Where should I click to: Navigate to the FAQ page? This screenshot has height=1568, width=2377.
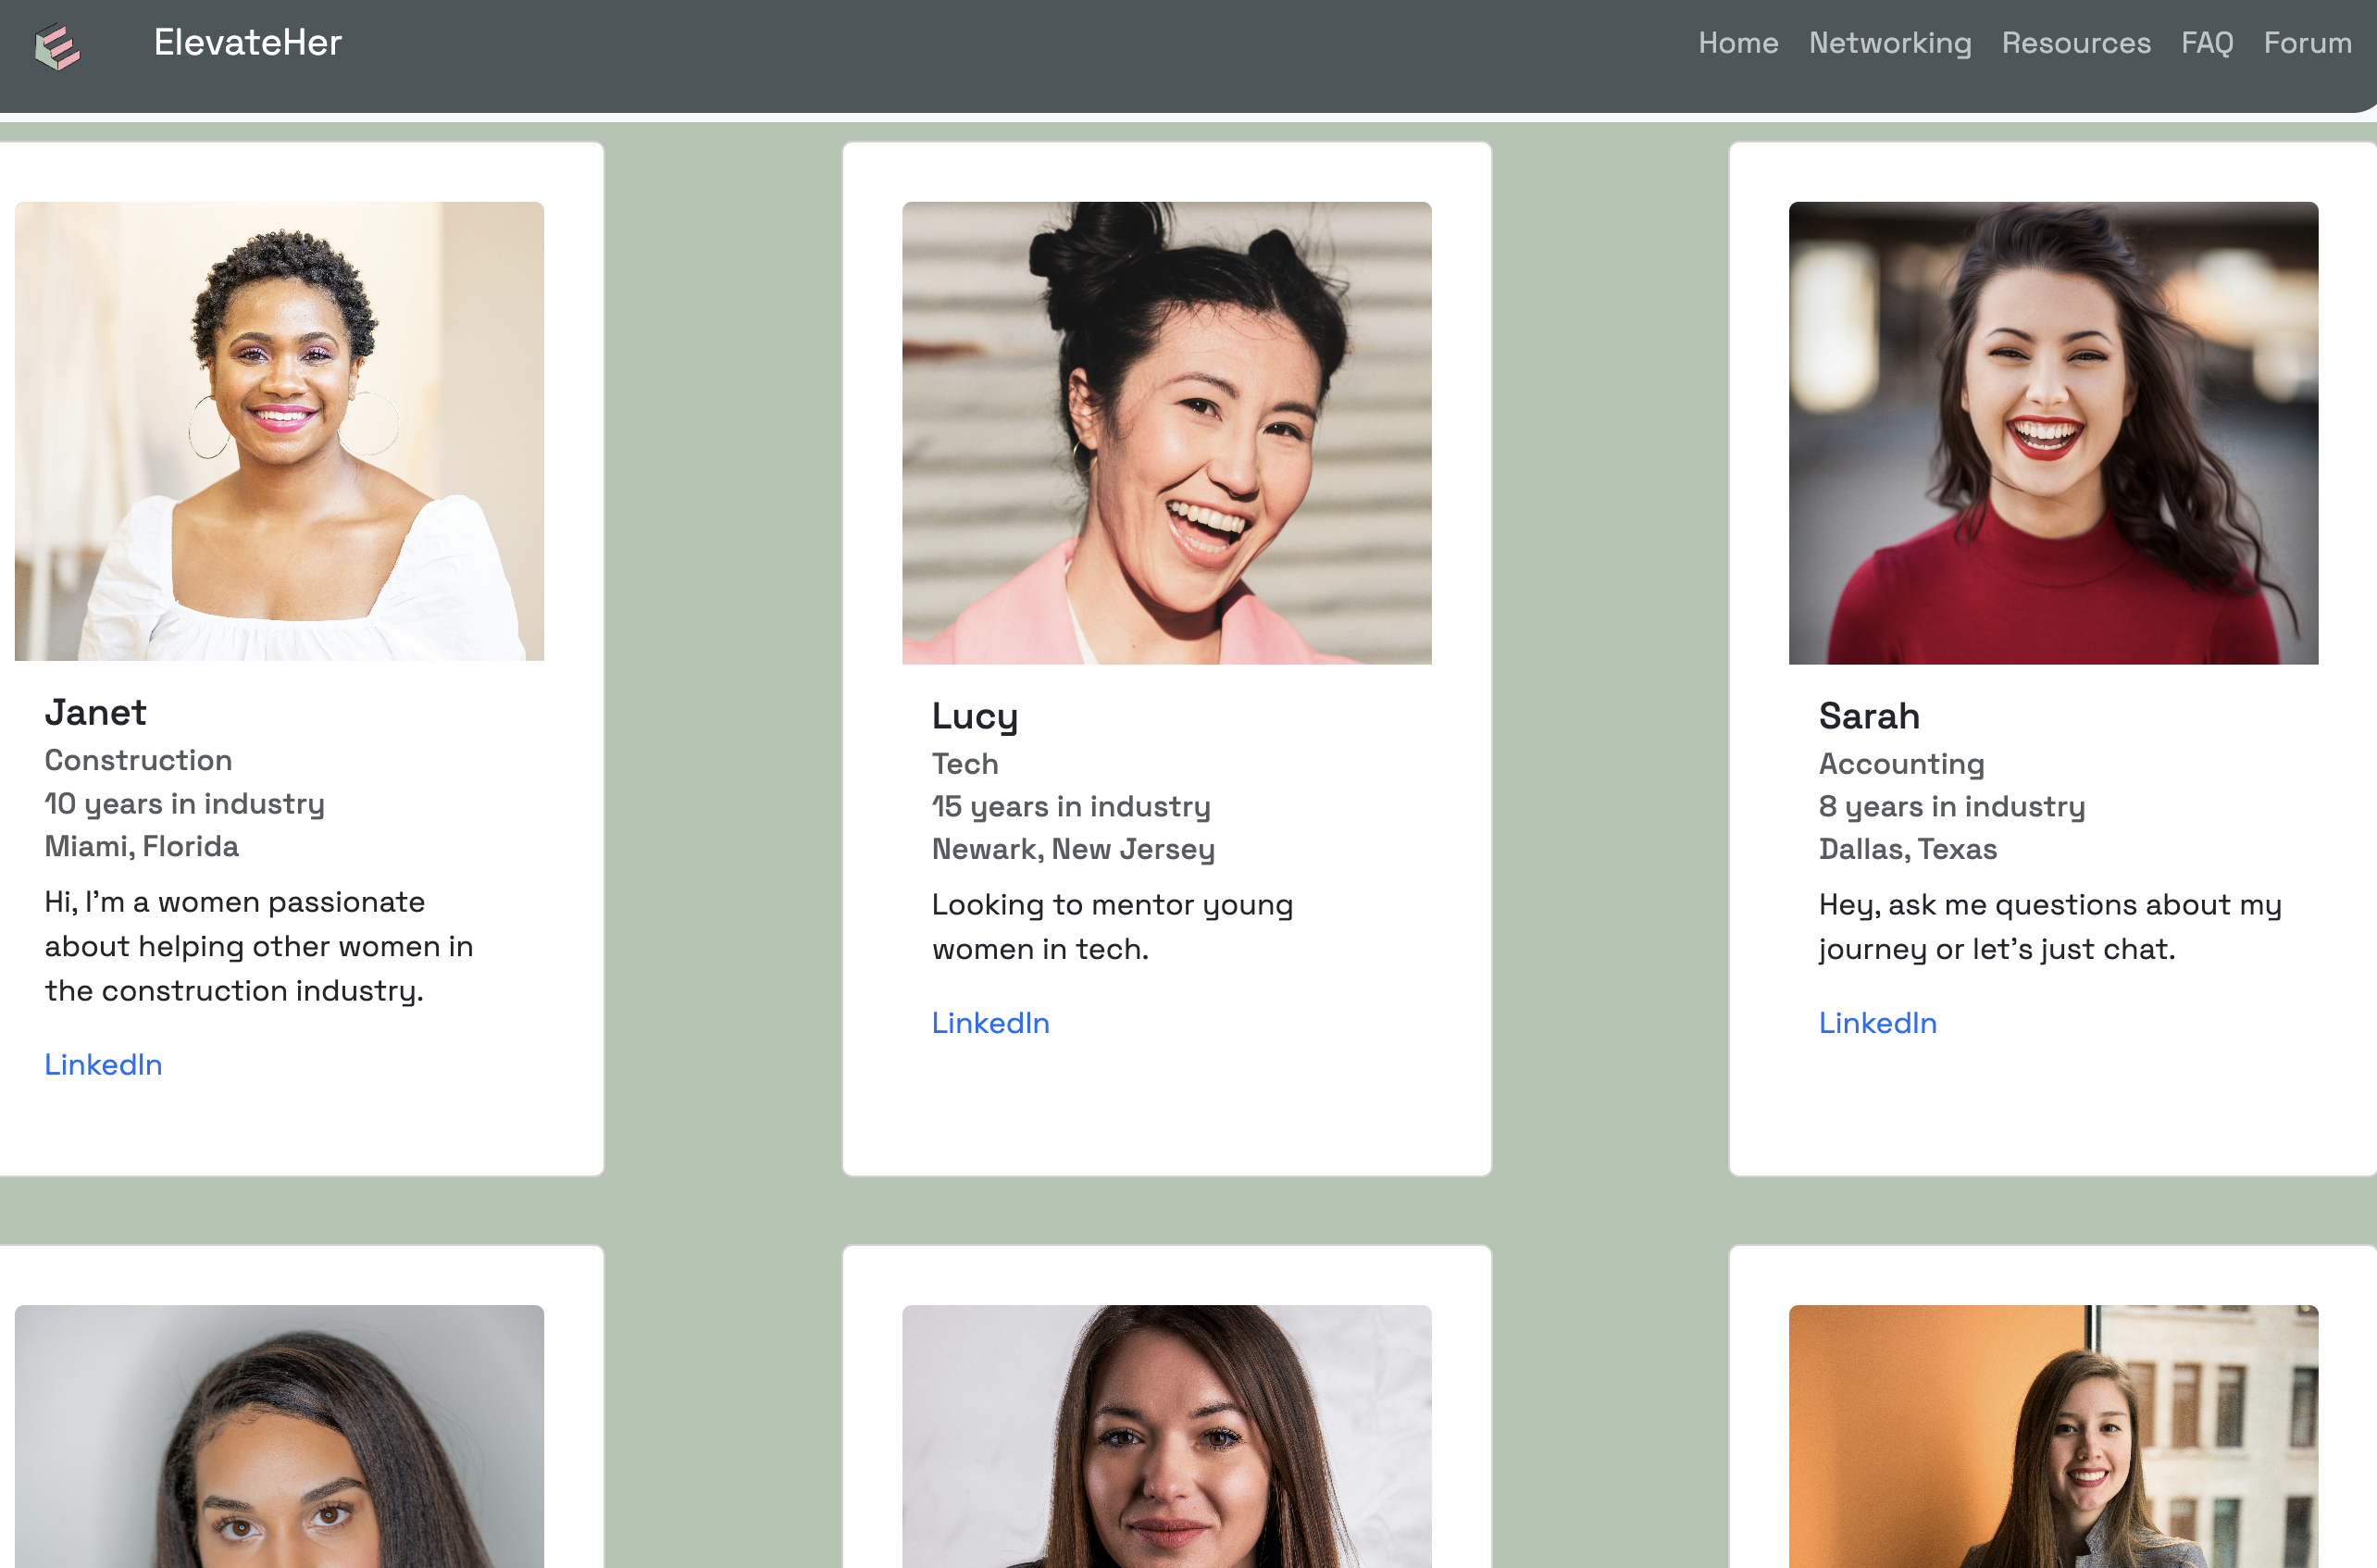point(2206,43)
